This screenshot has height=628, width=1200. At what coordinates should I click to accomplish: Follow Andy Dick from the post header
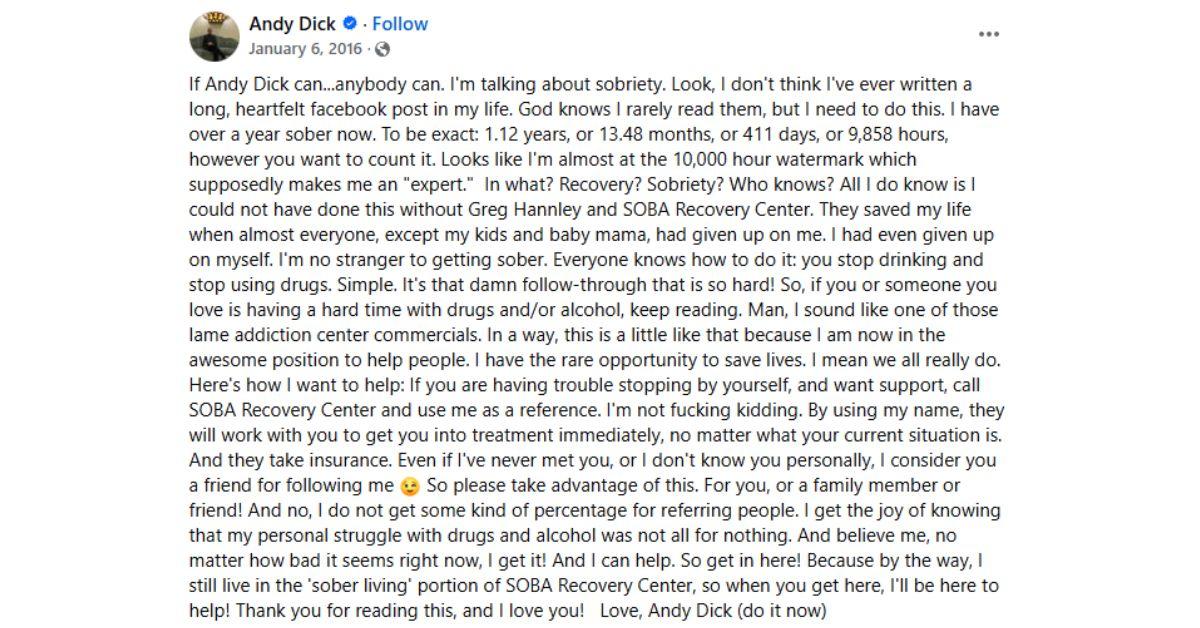(399, 23)
